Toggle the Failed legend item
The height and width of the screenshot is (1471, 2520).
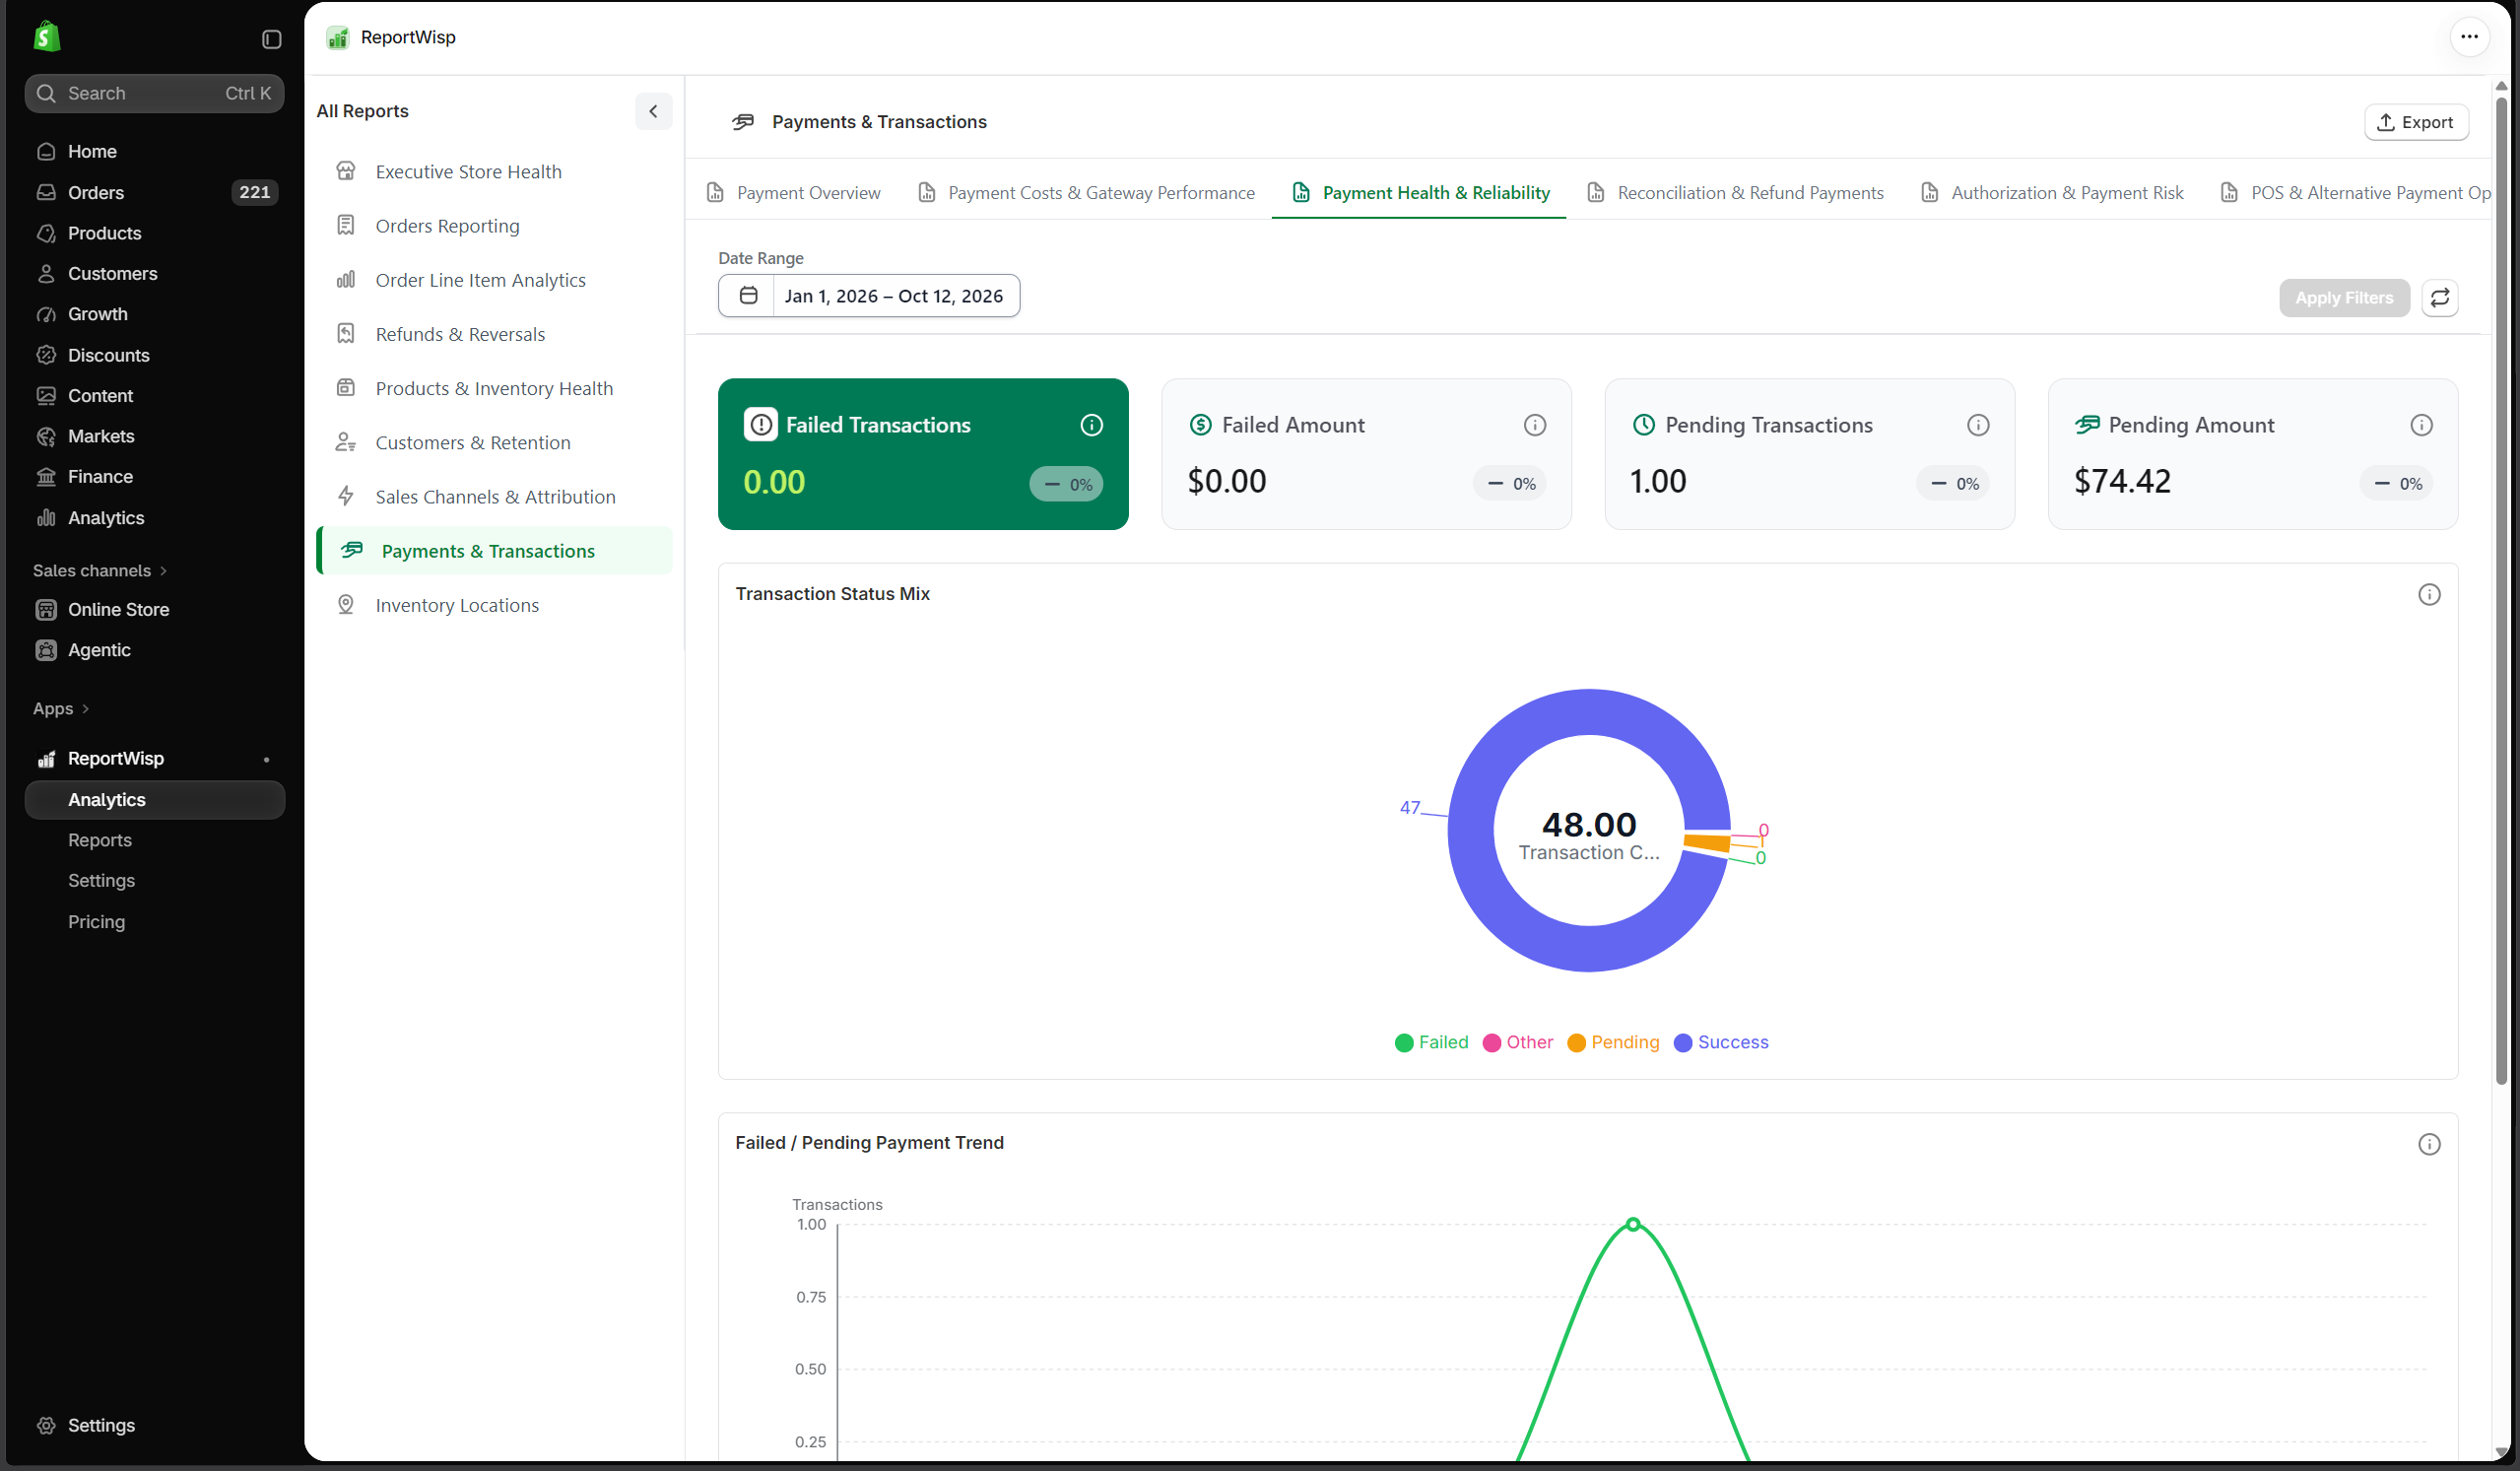1430,1042
